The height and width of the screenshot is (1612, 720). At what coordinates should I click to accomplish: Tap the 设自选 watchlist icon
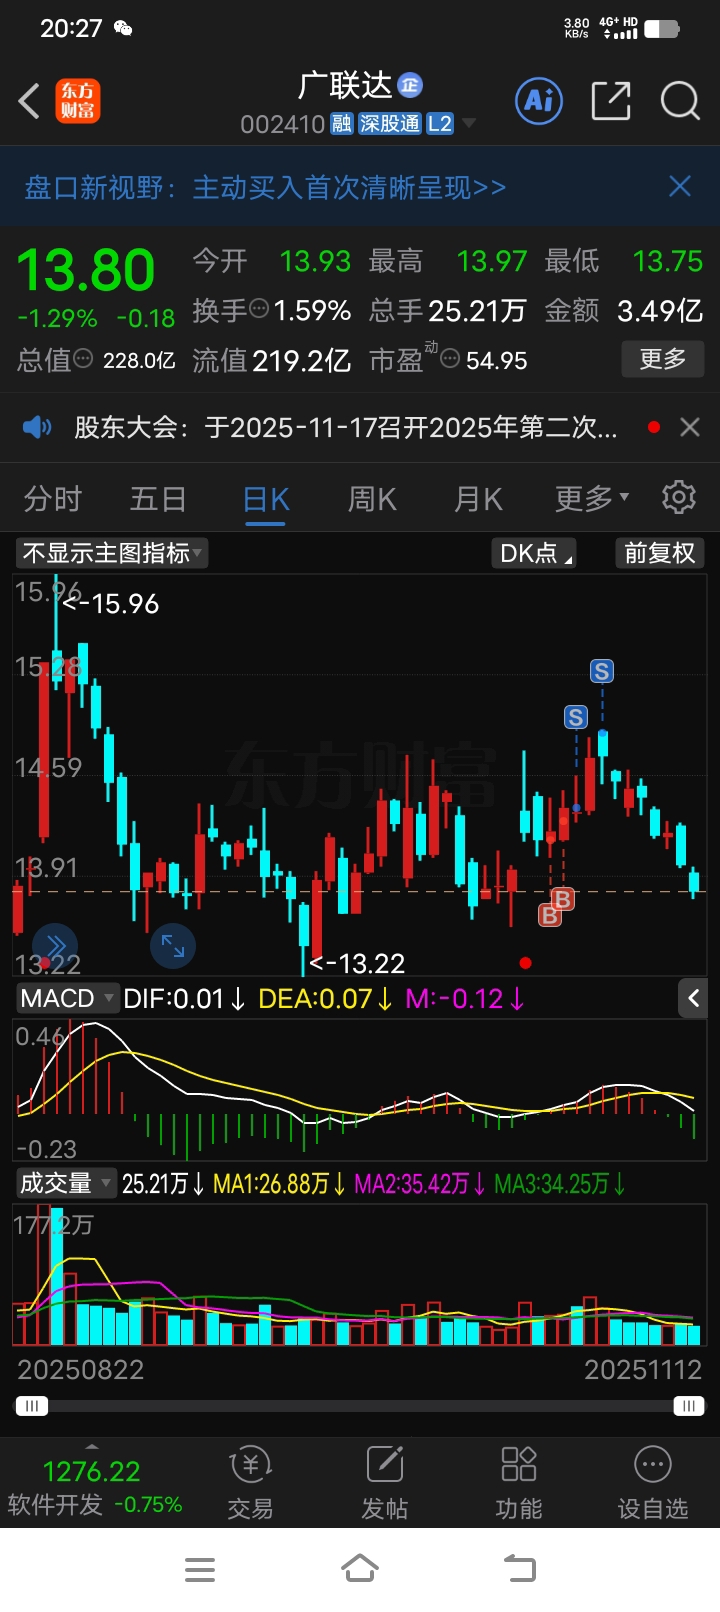click(653, 1482)
